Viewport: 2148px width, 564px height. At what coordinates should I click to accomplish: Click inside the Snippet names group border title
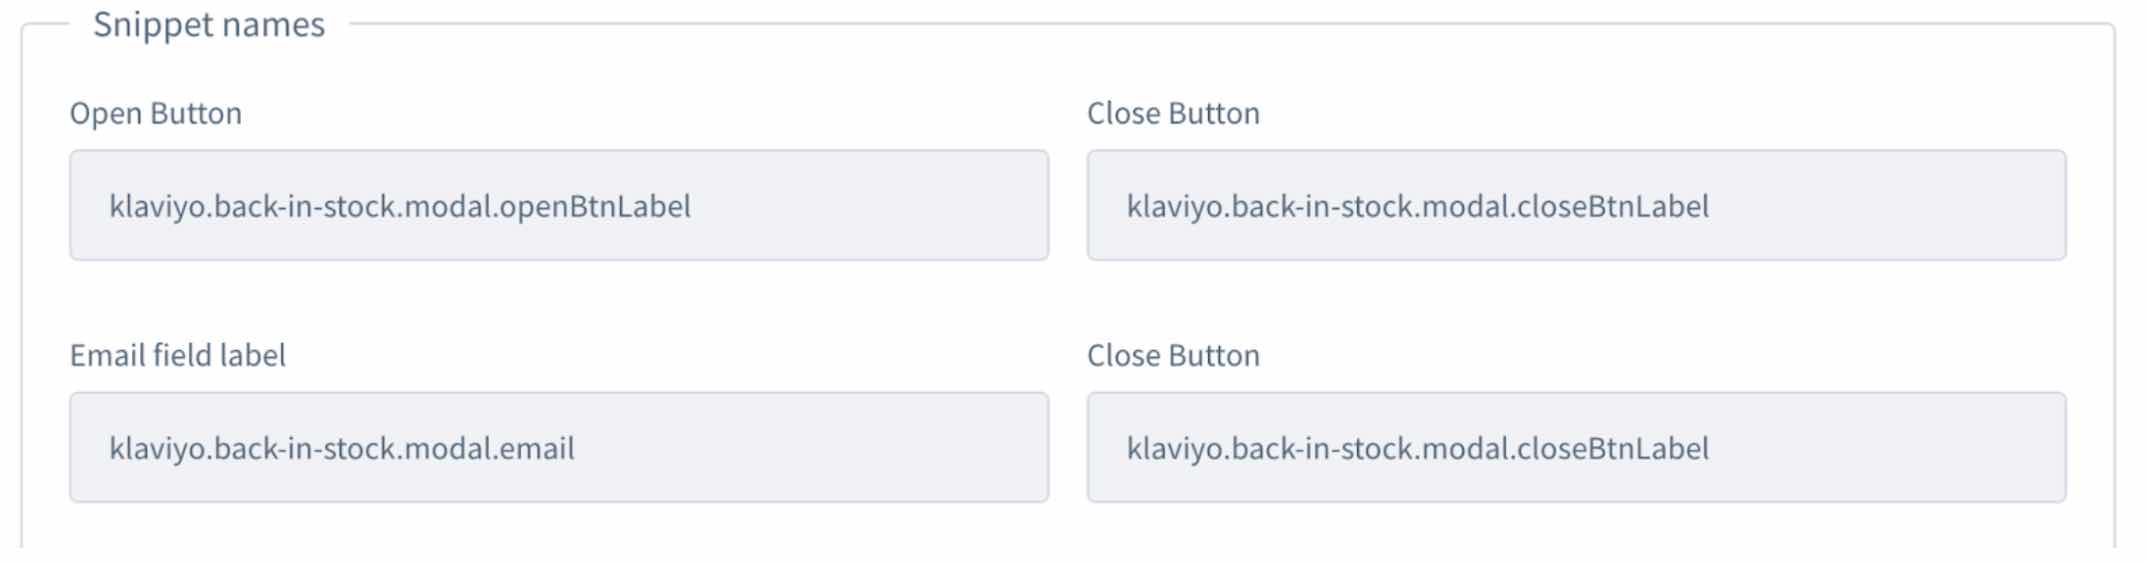[x=209, y=25]
